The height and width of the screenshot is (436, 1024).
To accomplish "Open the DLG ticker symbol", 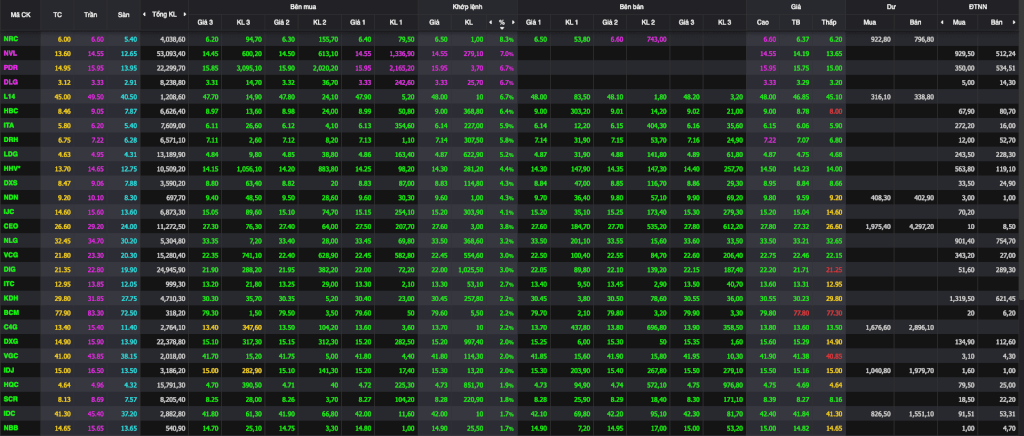I will (10, 82).
